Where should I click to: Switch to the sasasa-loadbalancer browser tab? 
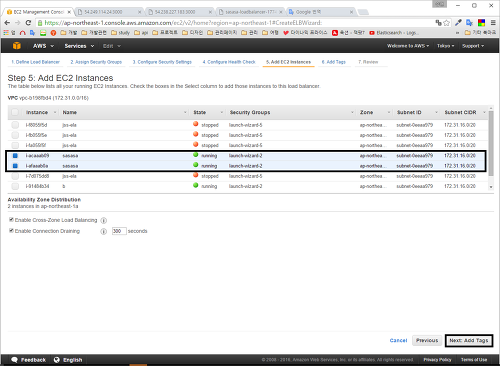(250, 12)
